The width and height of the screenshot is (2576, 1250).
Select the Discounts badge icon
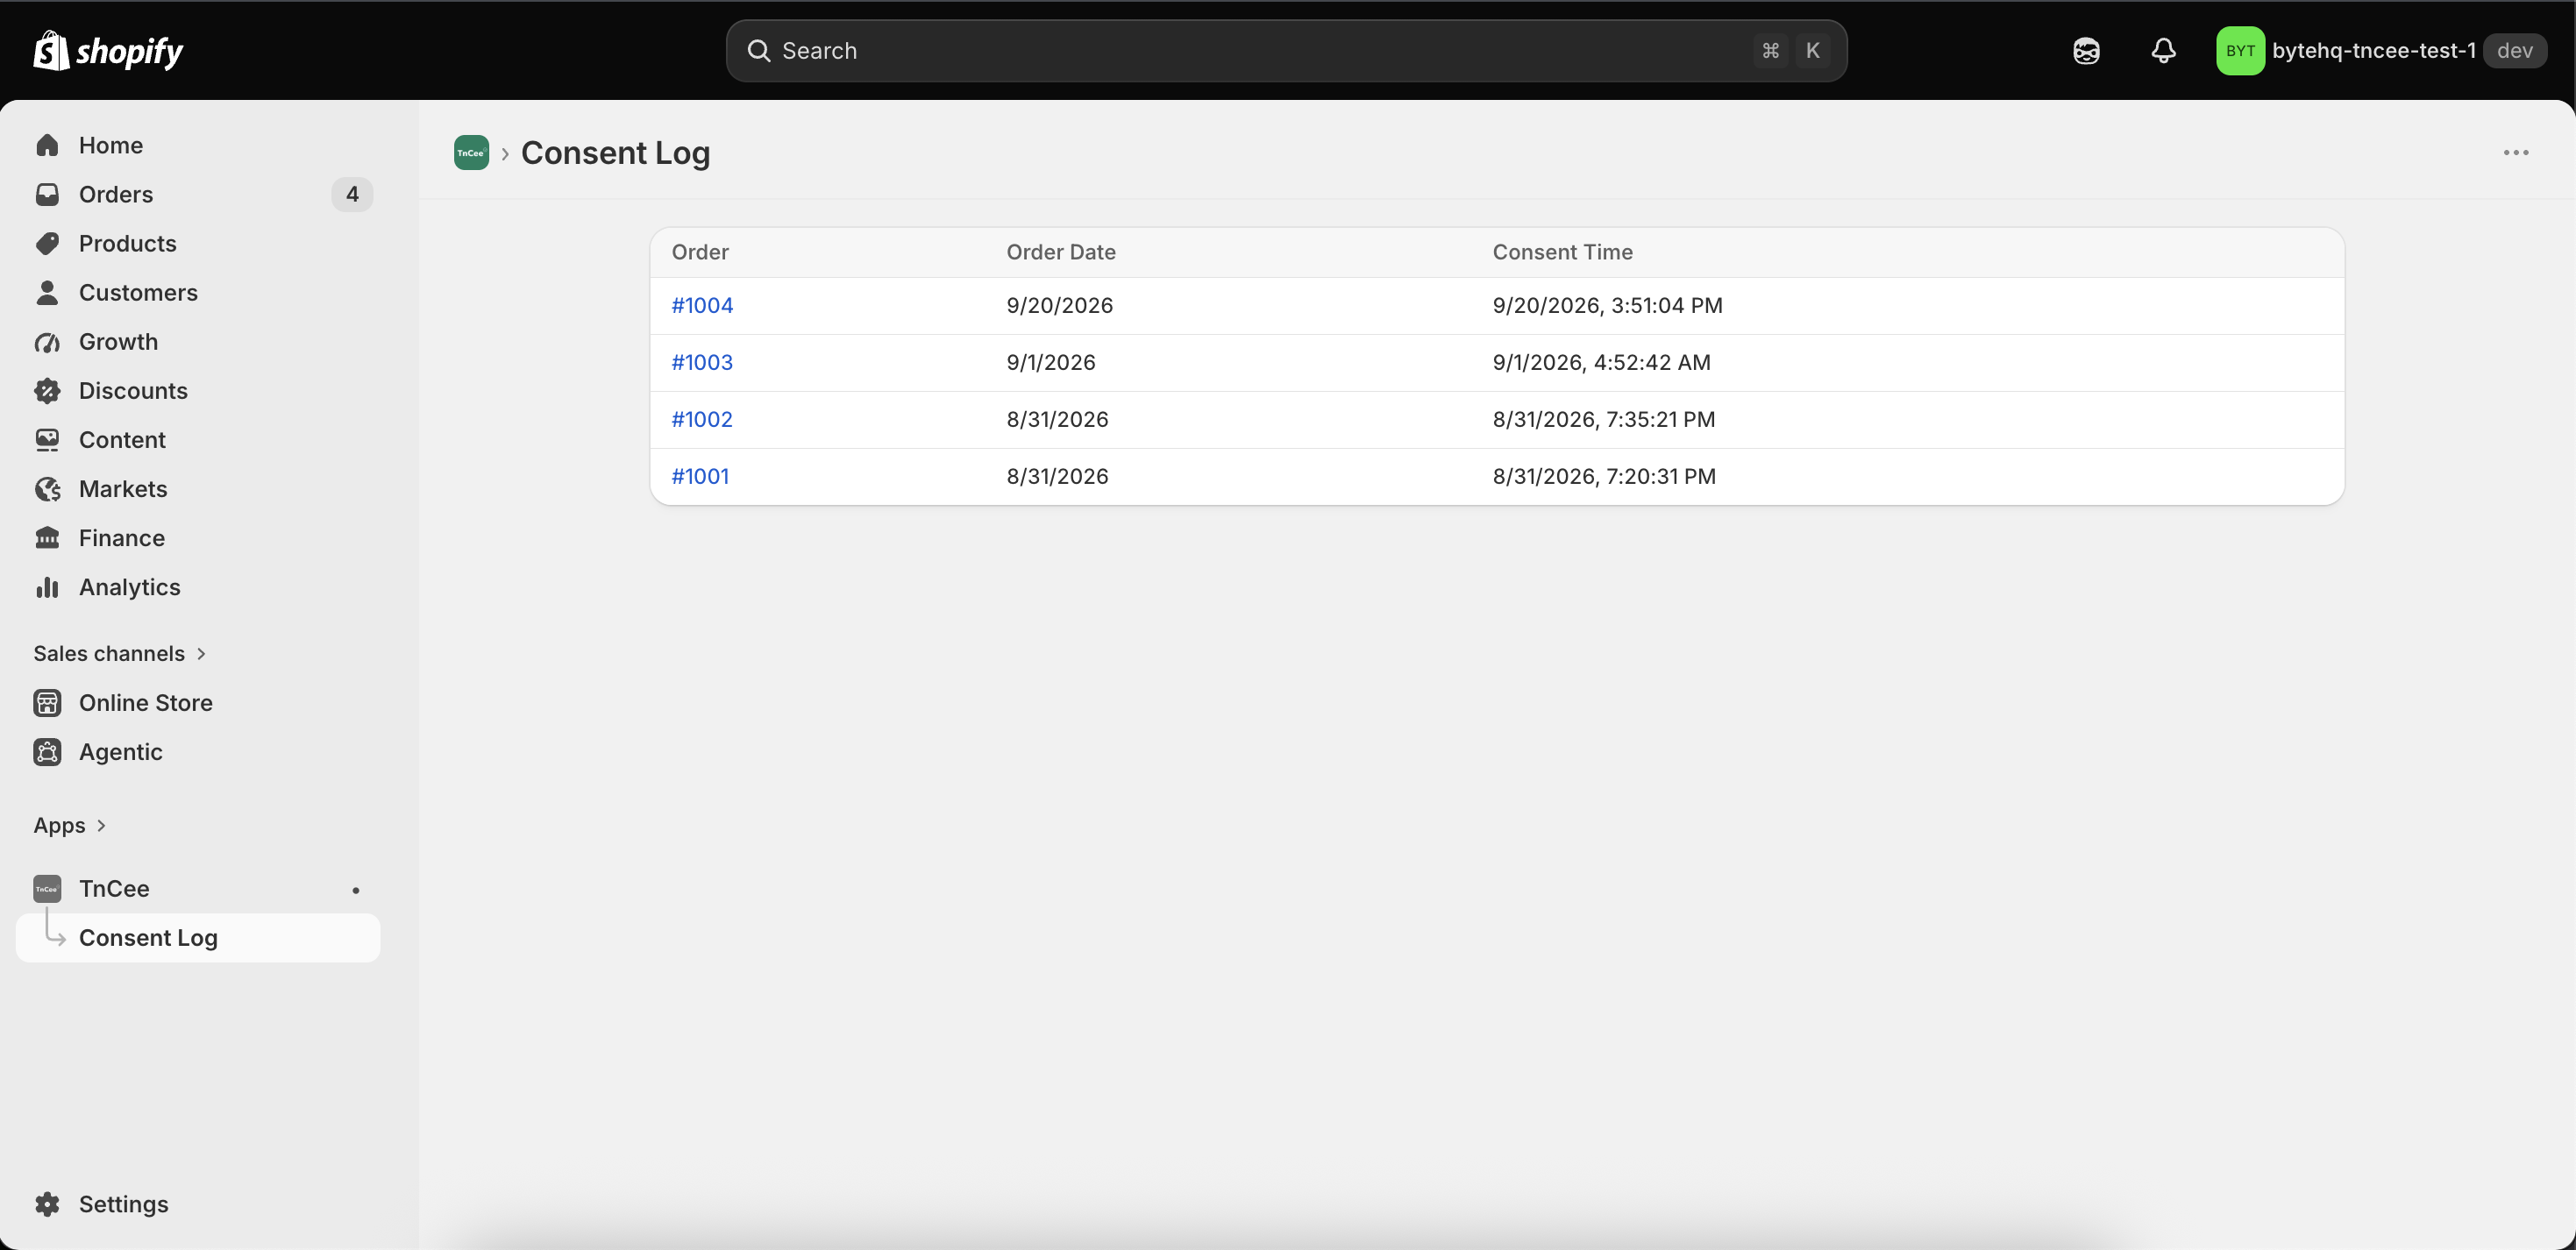(47, 390)
